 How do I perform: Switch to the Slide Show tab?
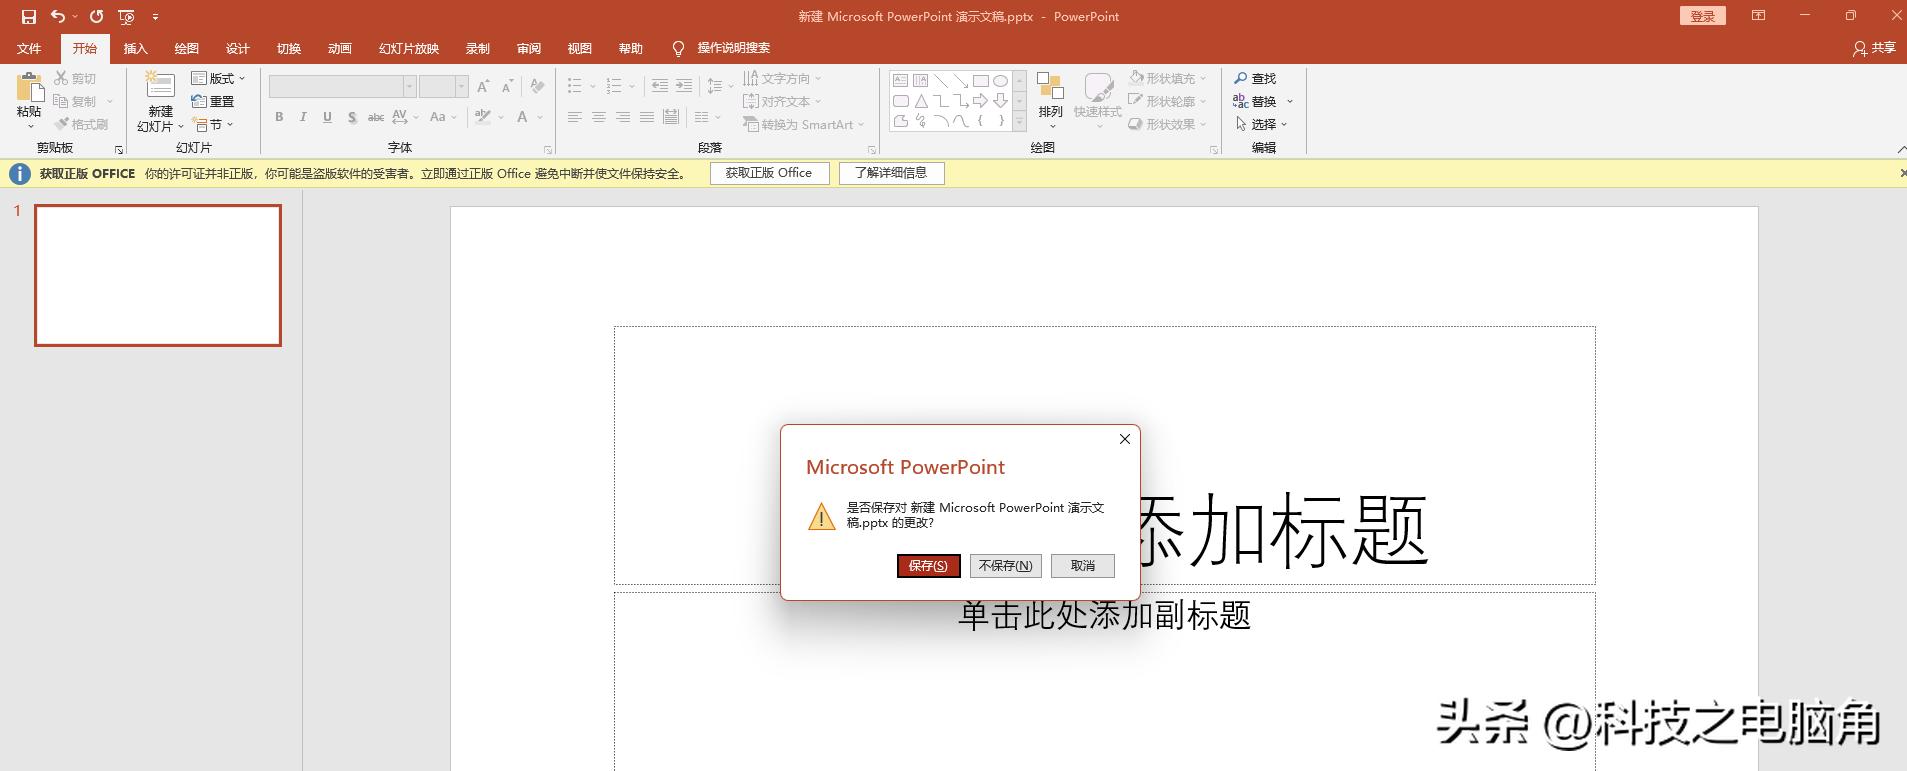(408, 49)
